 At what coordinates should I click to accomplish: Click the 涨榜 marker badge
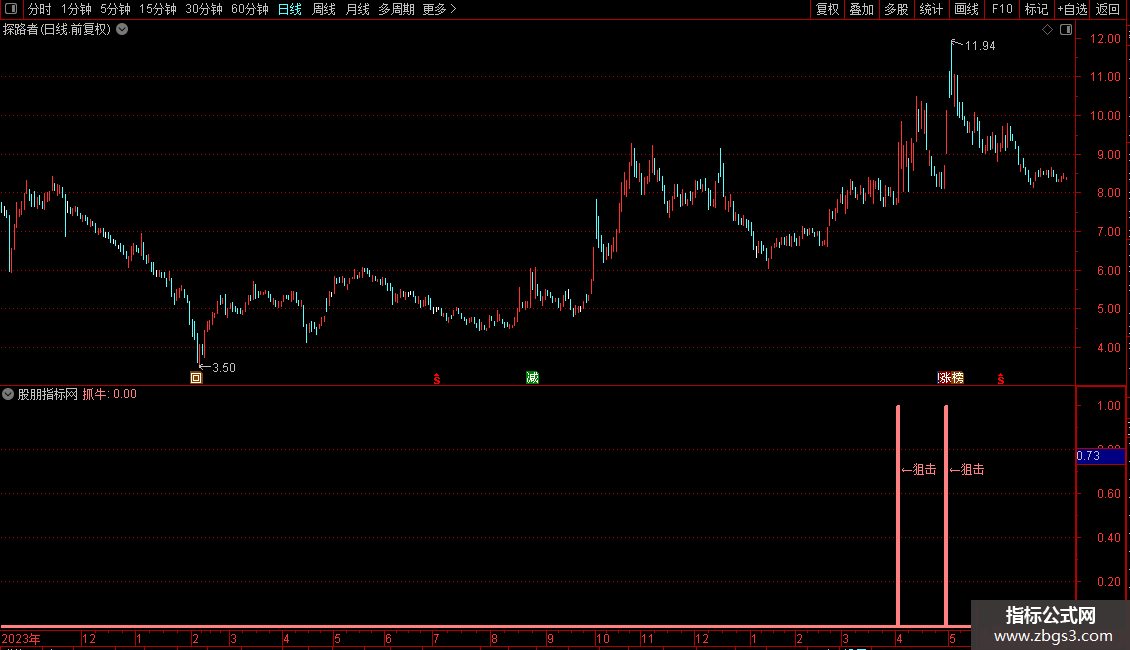951,378
